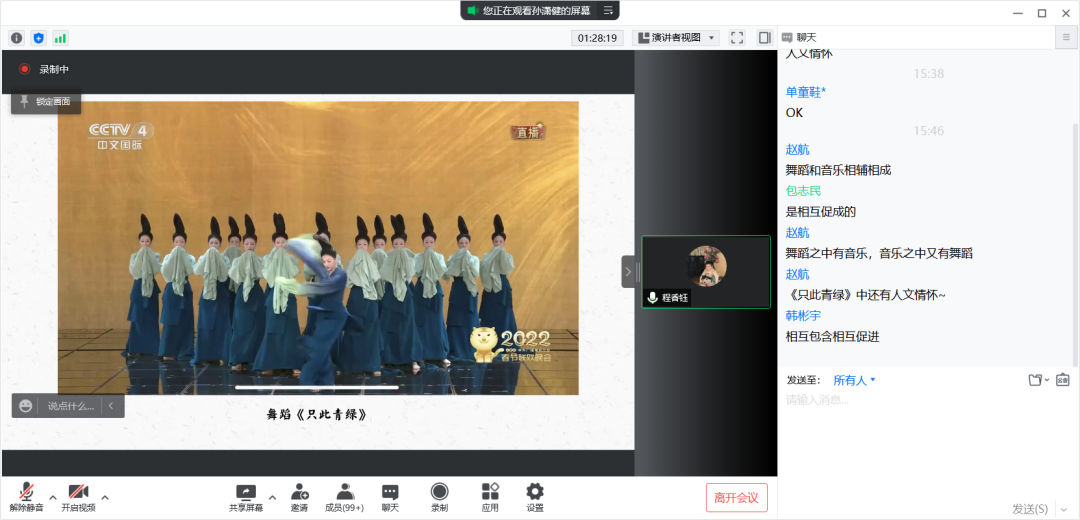Choose recipient in 所有人 dropdown
The width and height of the screenshot is (1080, 520).
pyautogui.click(x=854, y=379)
